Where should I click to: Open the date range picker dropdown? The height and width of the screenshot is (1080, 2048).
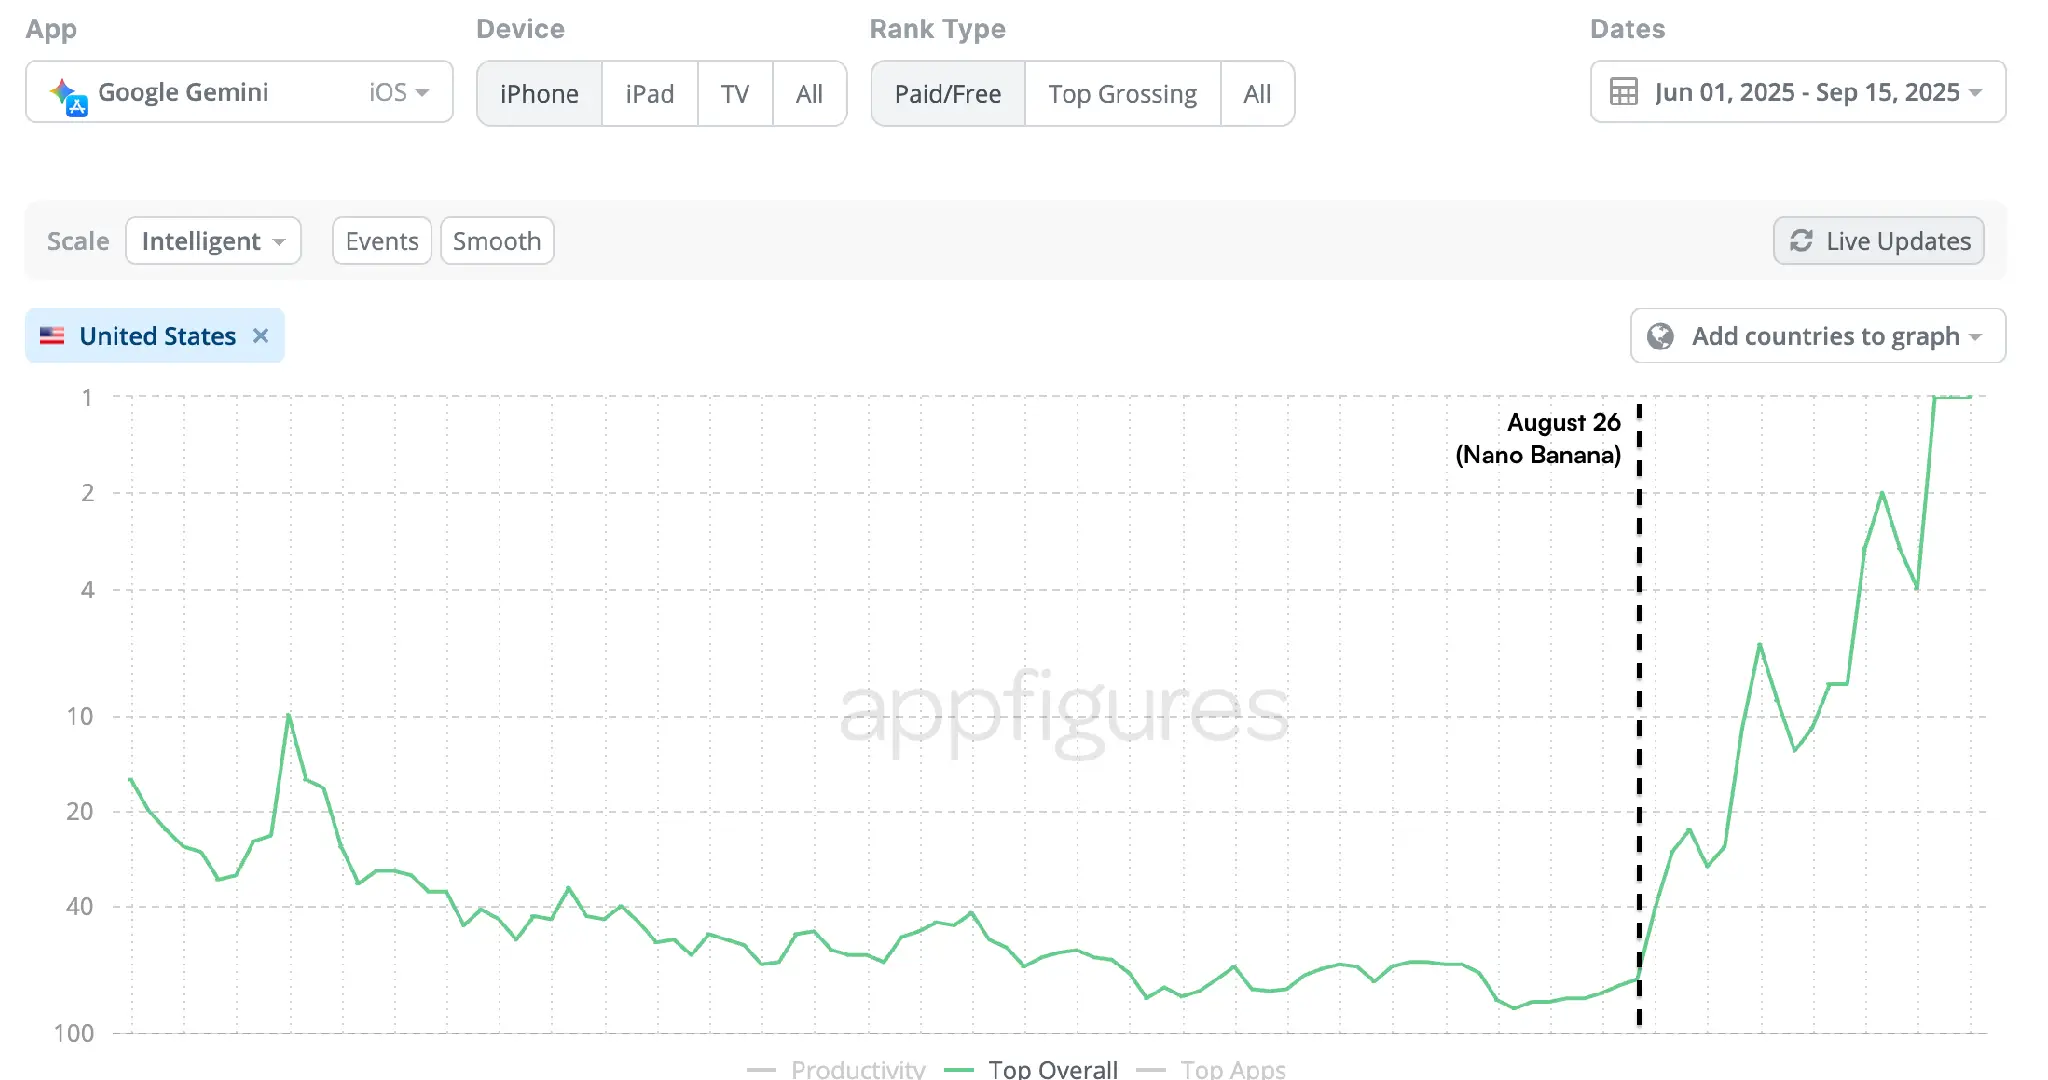[1798, 93]
